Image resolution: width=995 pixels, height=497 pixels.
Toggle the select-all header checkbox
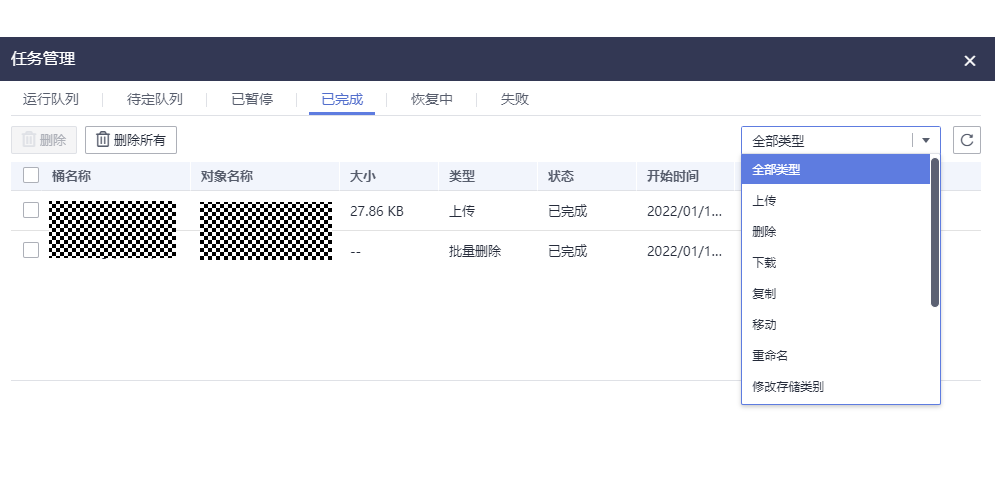tap(31, 176)
